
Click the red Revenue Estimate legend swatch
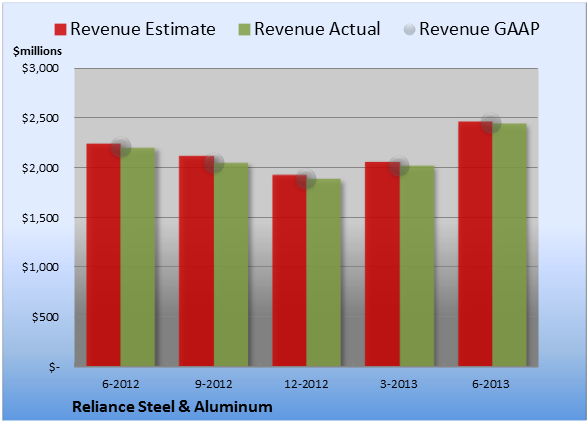60,30
